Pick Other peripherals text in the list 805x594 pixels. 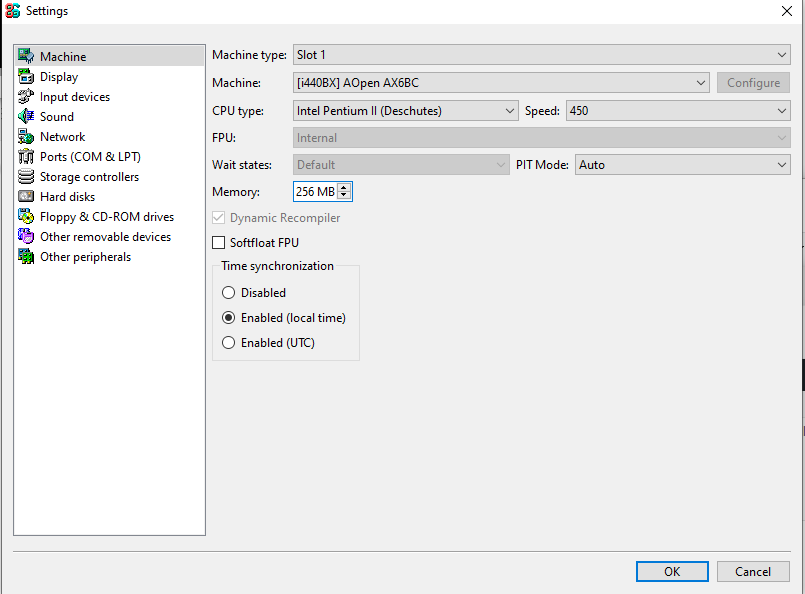pos(85,257)
